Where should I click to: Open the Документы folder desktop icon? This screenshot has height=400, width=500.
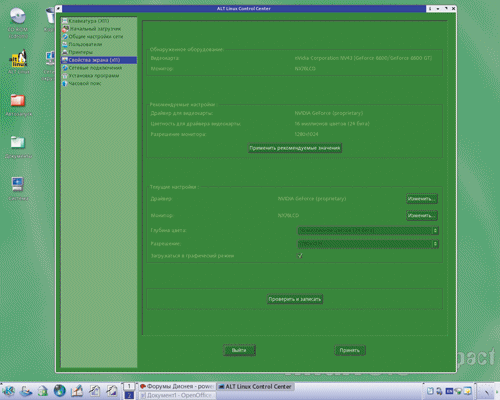tap(18, 142)
